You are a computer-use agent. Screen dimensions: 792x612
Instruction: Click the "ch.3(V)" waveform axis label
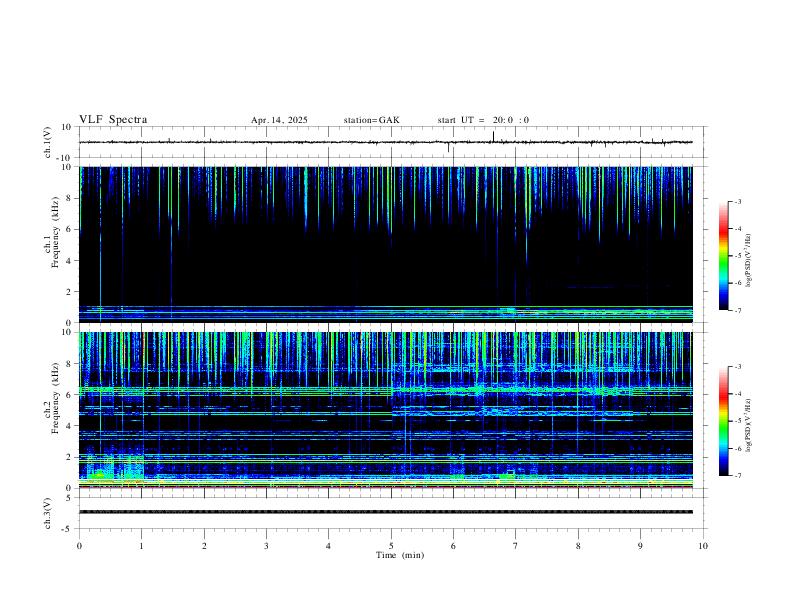coord(48,513)
